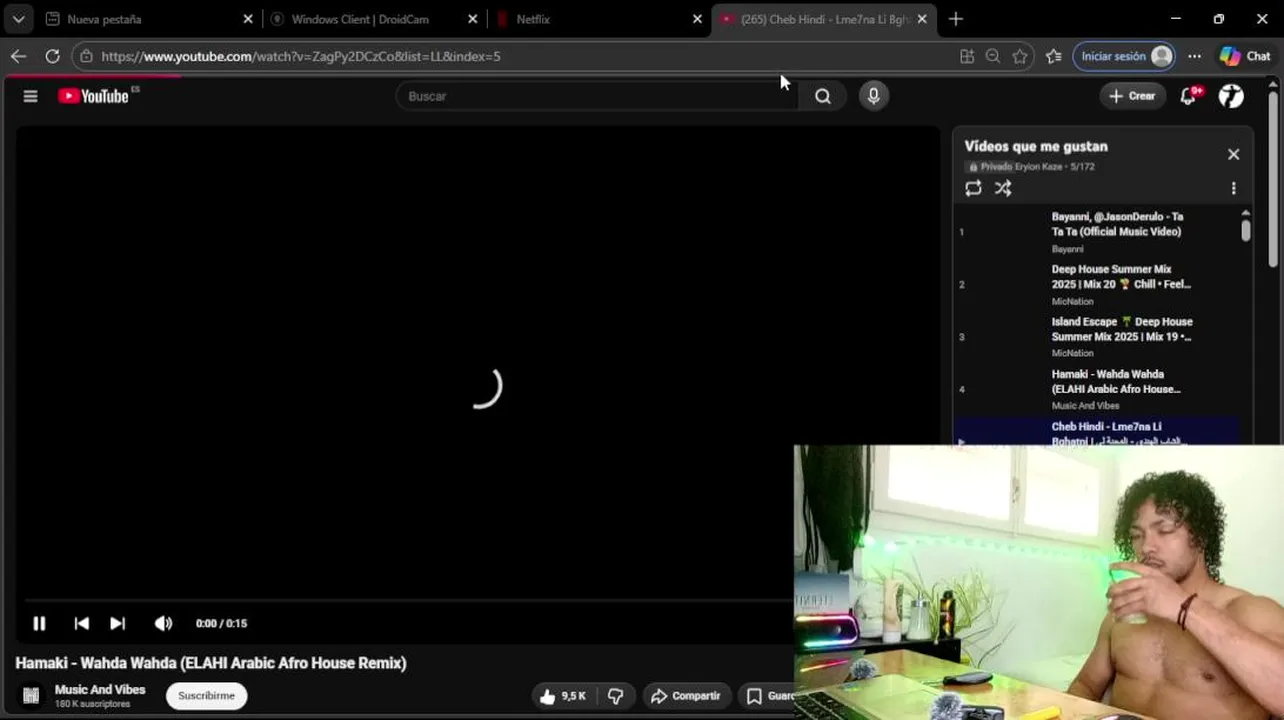Open the zoom magnifier in address bar

pos(992,57)
